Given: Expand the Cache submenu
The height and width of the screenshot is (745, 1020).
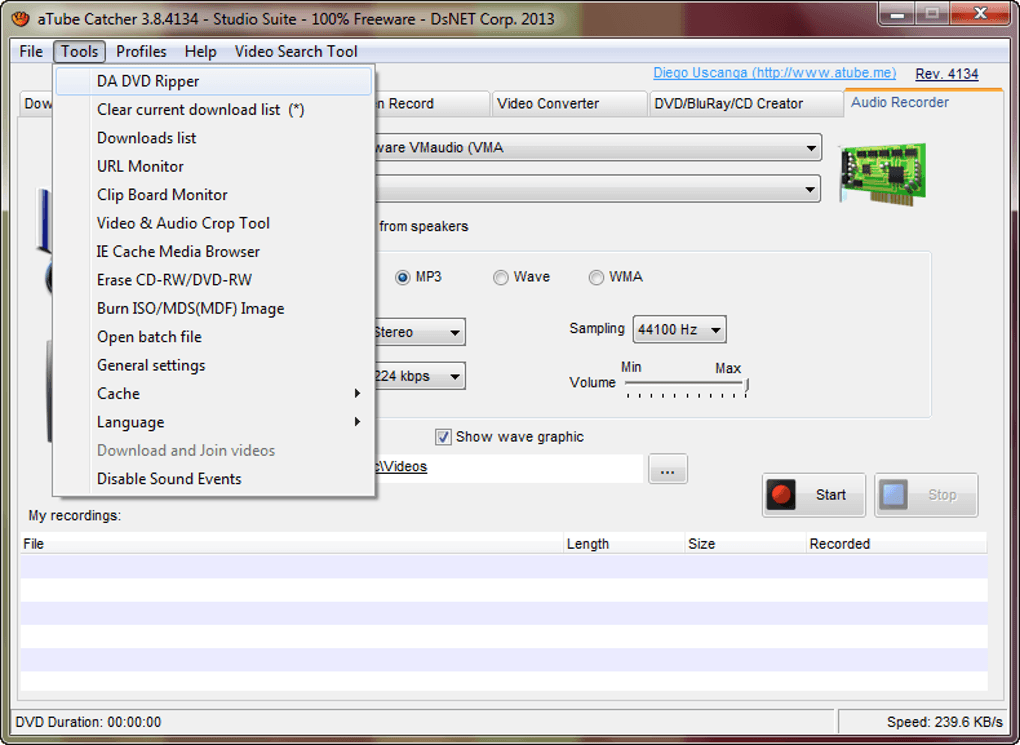Looking at the screenshot, I should coord(214,394).
